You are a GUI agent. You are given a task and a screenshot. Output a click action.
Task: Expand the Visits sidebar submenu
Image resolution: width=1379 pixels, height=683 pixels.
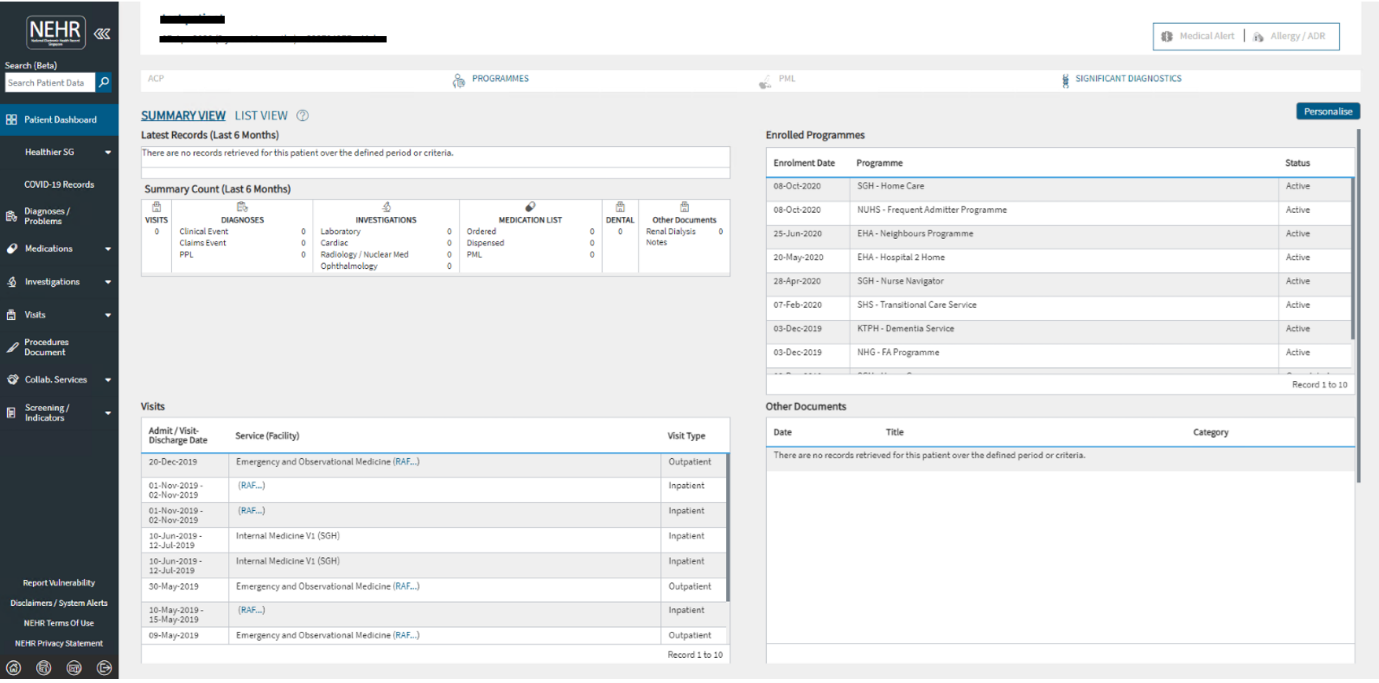(x=108, y=315)
